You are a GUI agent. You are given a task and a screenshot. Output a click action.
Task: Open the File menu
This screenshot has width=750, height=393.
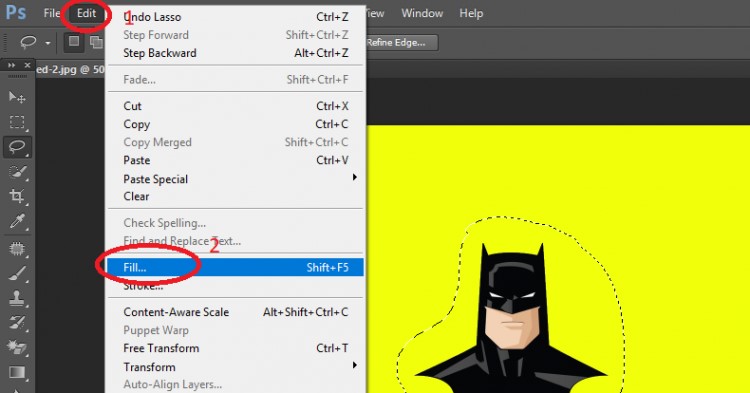[x=51, y=13]
